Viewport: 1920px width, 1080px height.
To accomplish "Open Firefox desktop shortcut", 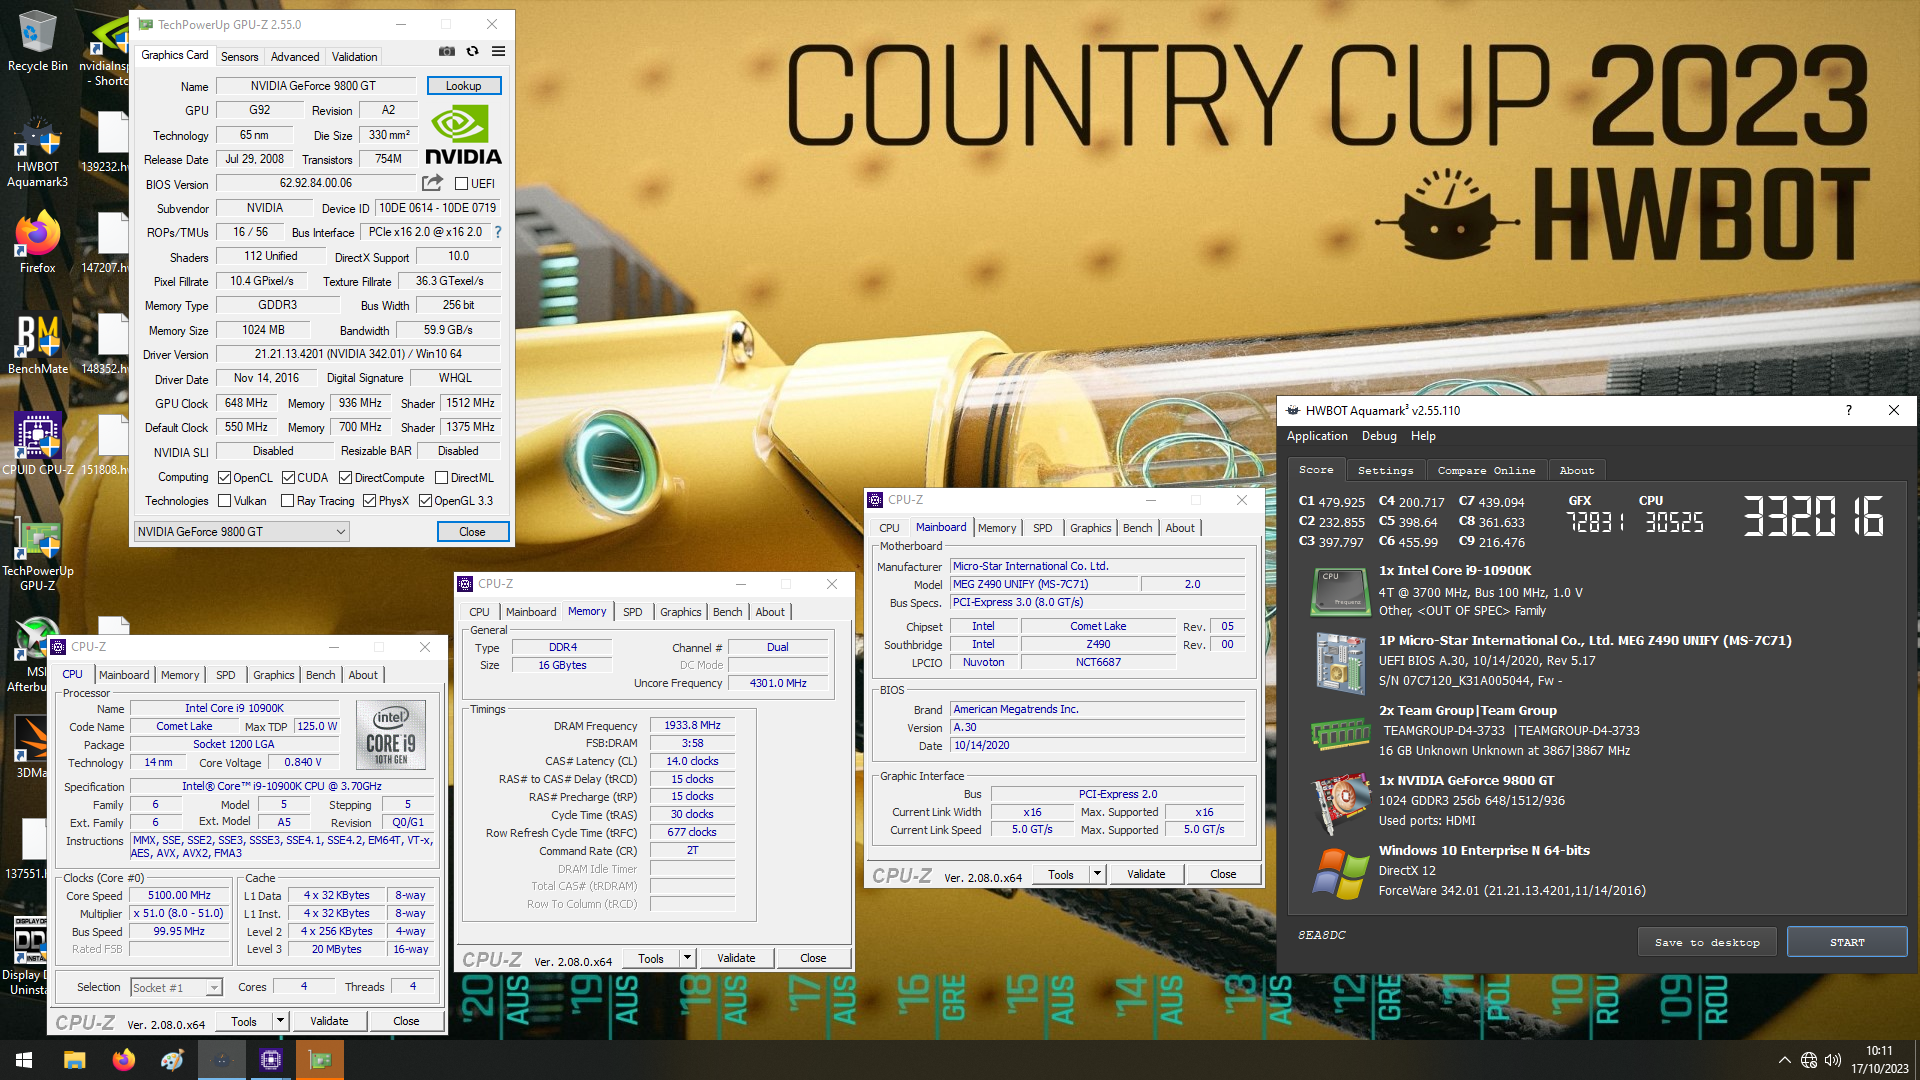I will point(38,243).
